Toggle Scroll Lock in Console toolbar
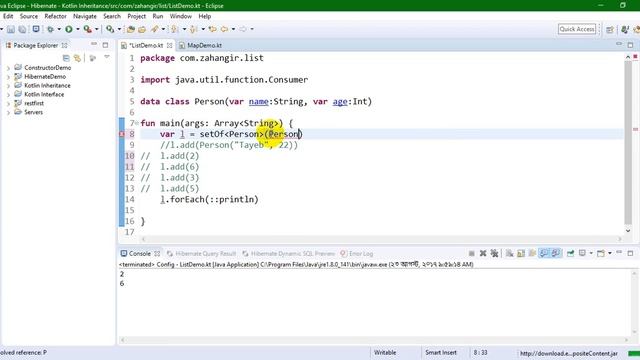This screenshot has height=360, width=640. [x=521, y=253]
